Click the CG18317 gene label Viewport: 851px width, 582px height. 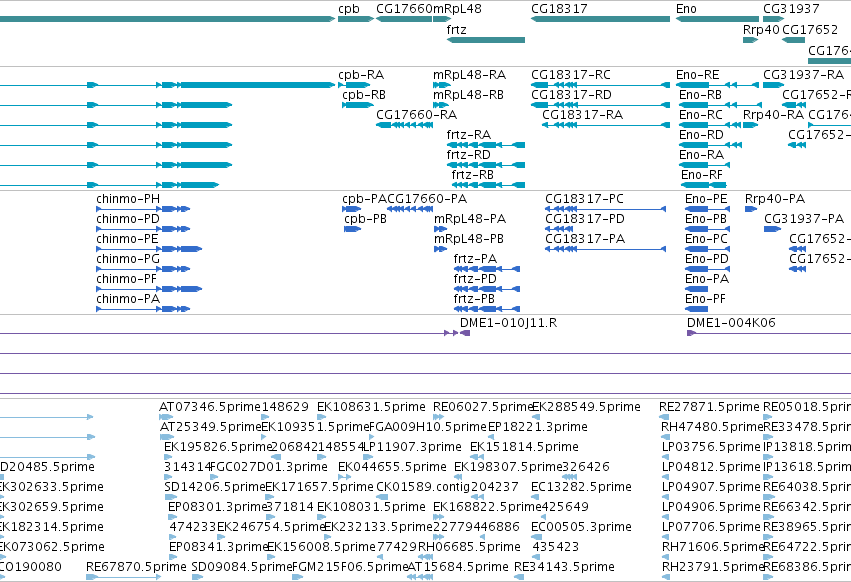(559, 9)
